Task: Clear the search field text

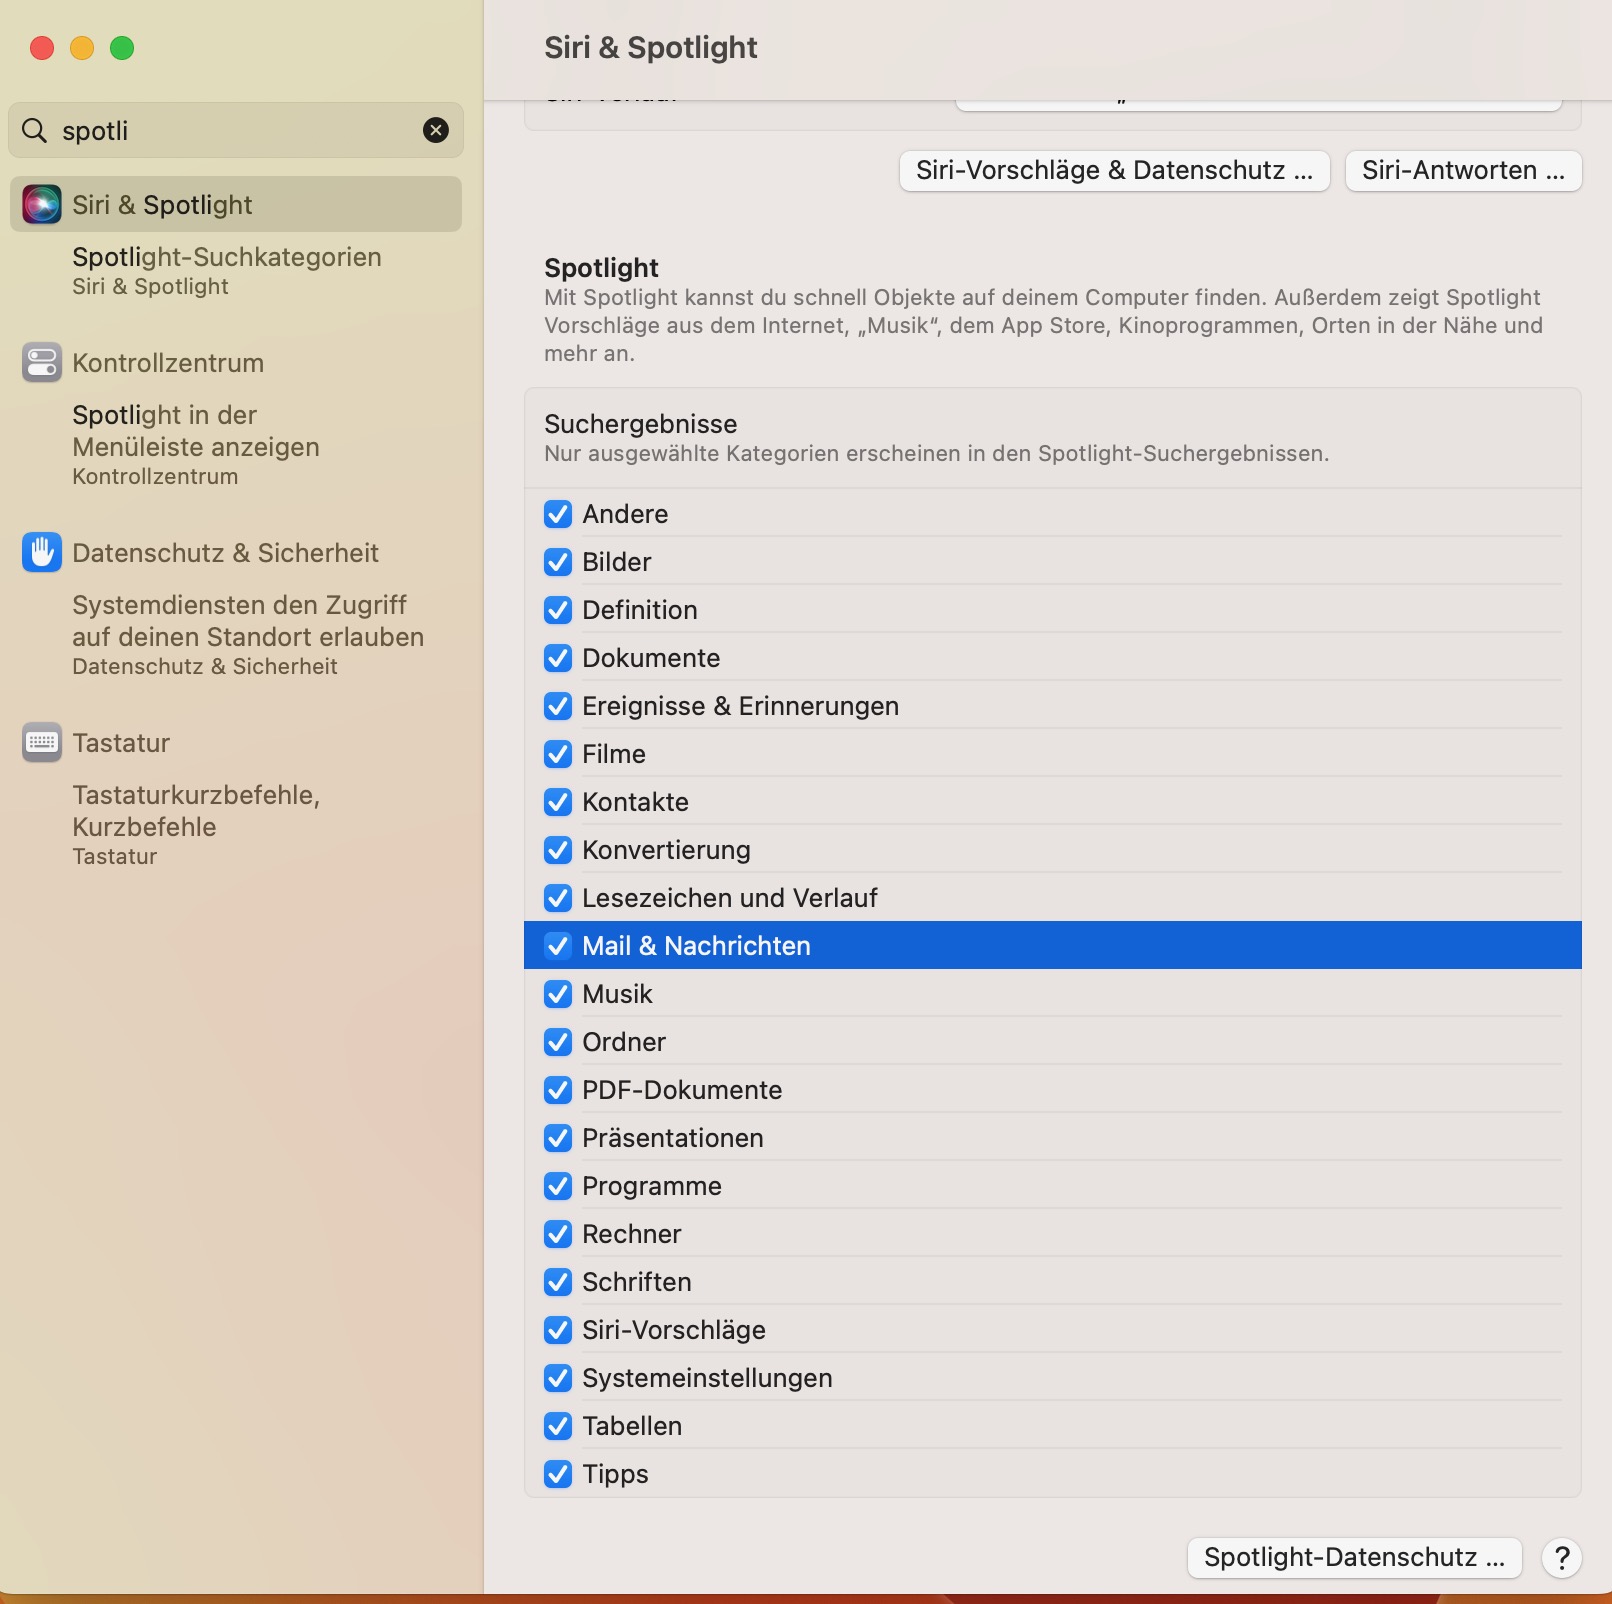Action: point(436,130)
